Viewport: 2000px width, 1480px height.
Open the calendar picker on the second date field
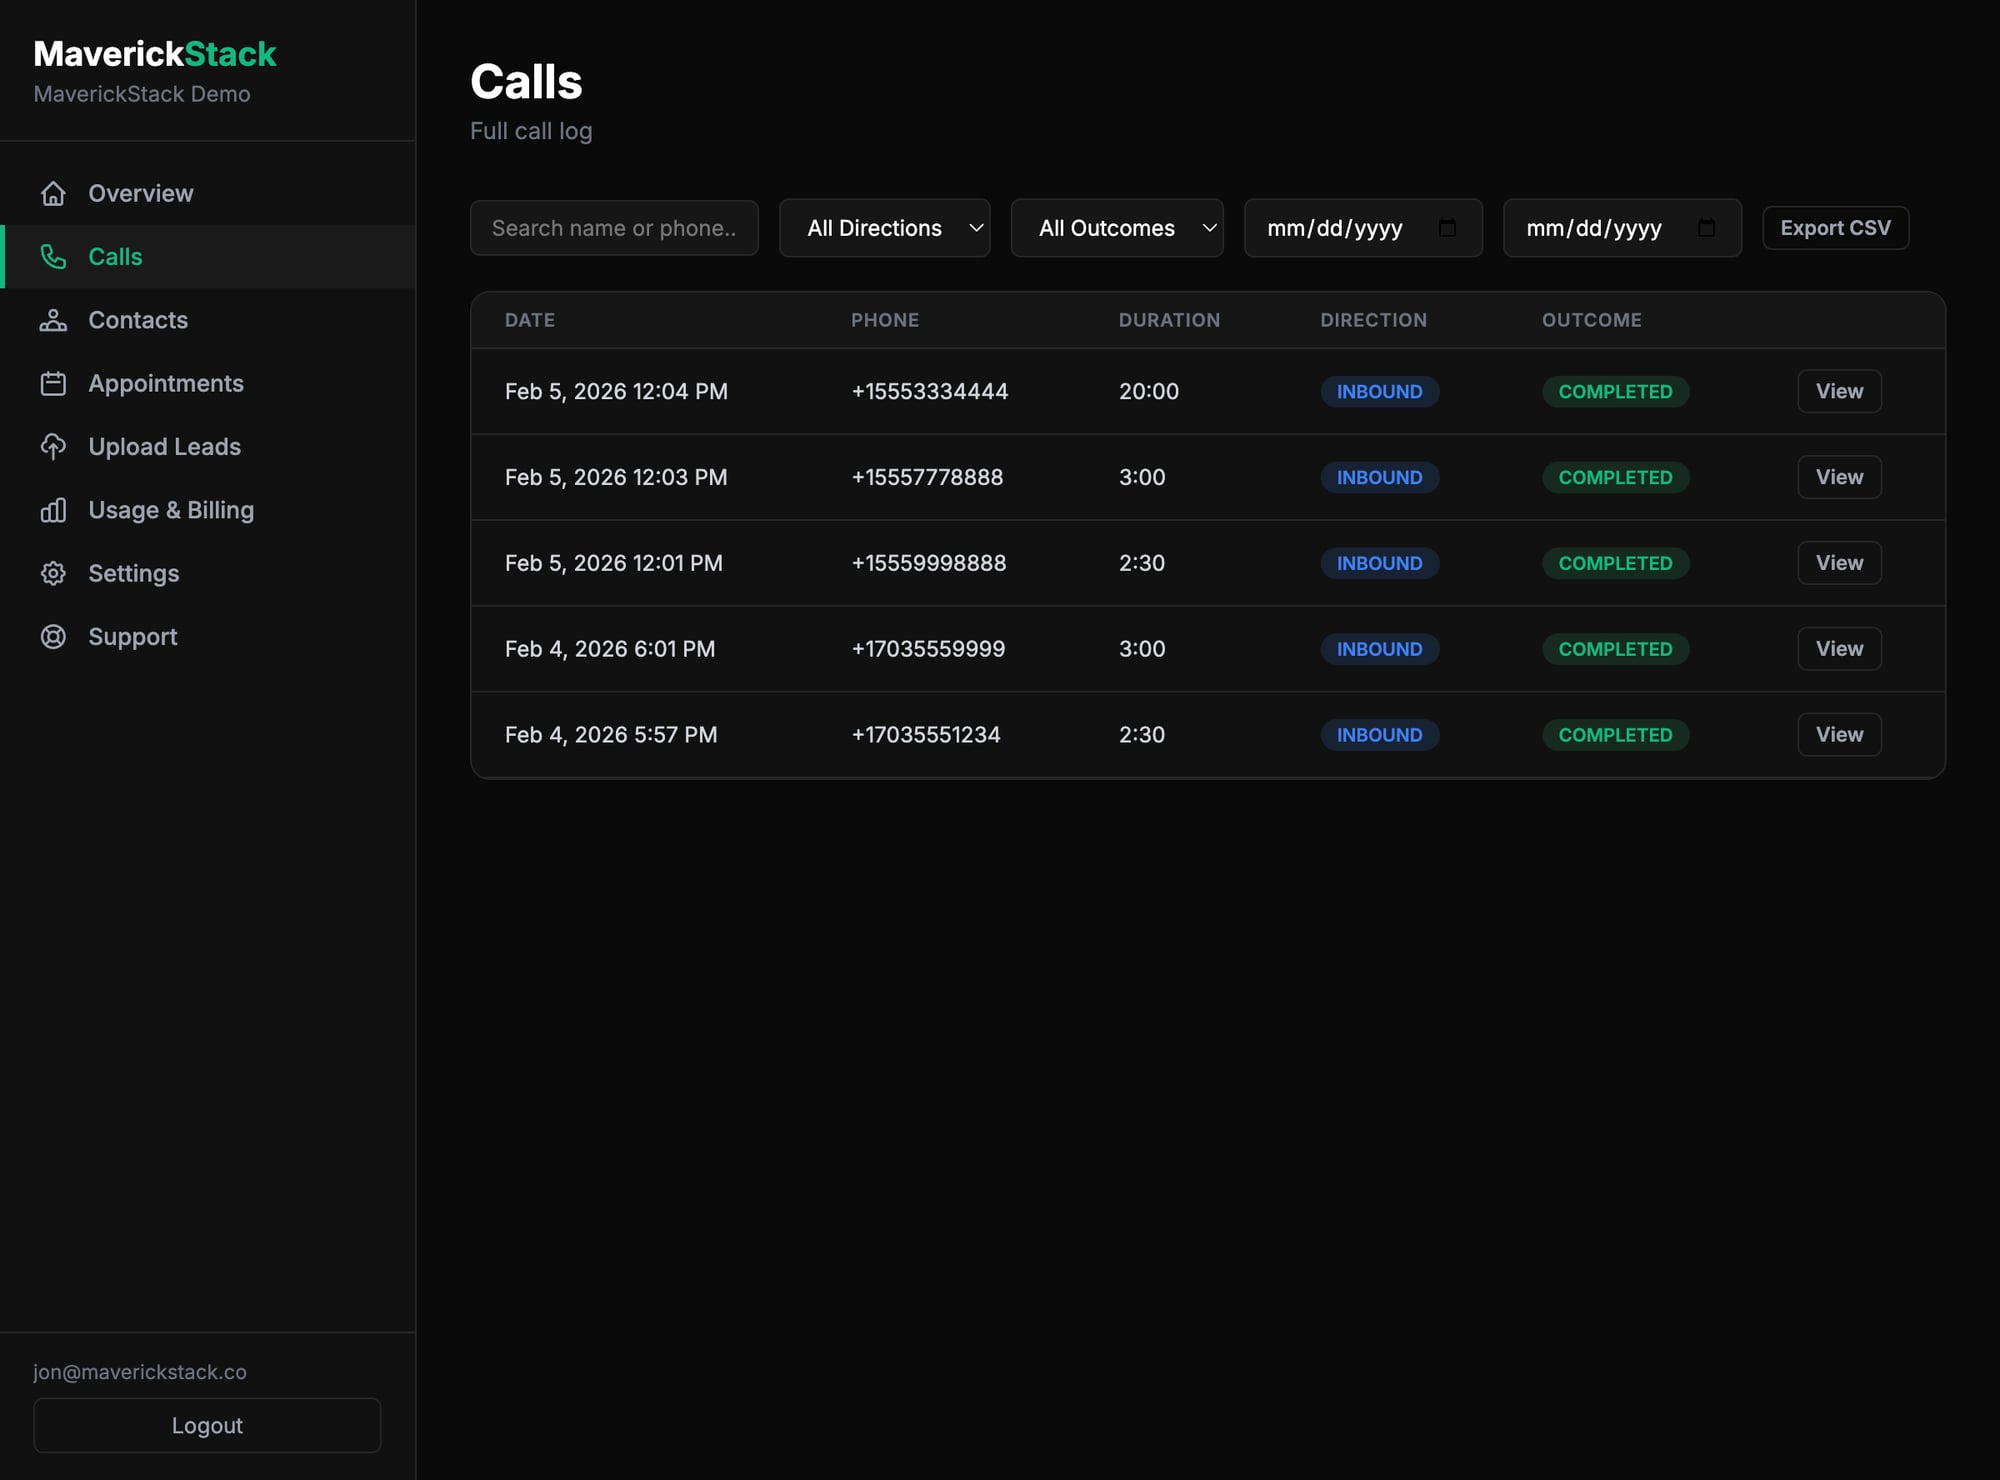pos(1707,228)
